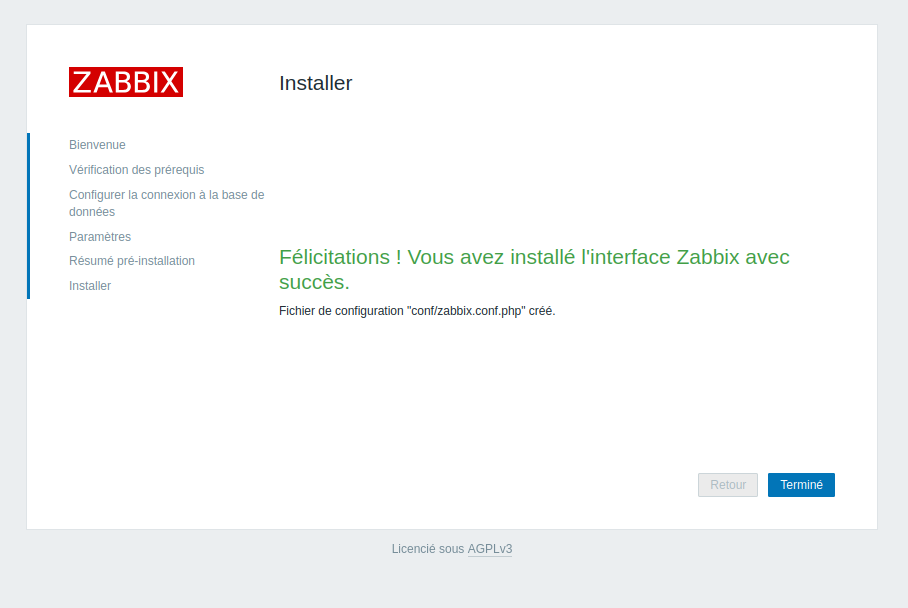Screen dimensions: 908x608
Task: Finish setup with the "Terminé" button
Action: pyautogui.click(x=801, y=485)
